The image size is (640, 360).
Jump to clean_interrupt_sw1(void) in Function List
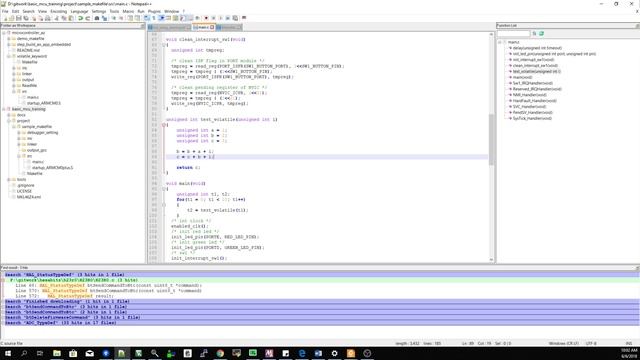point(535,65)
